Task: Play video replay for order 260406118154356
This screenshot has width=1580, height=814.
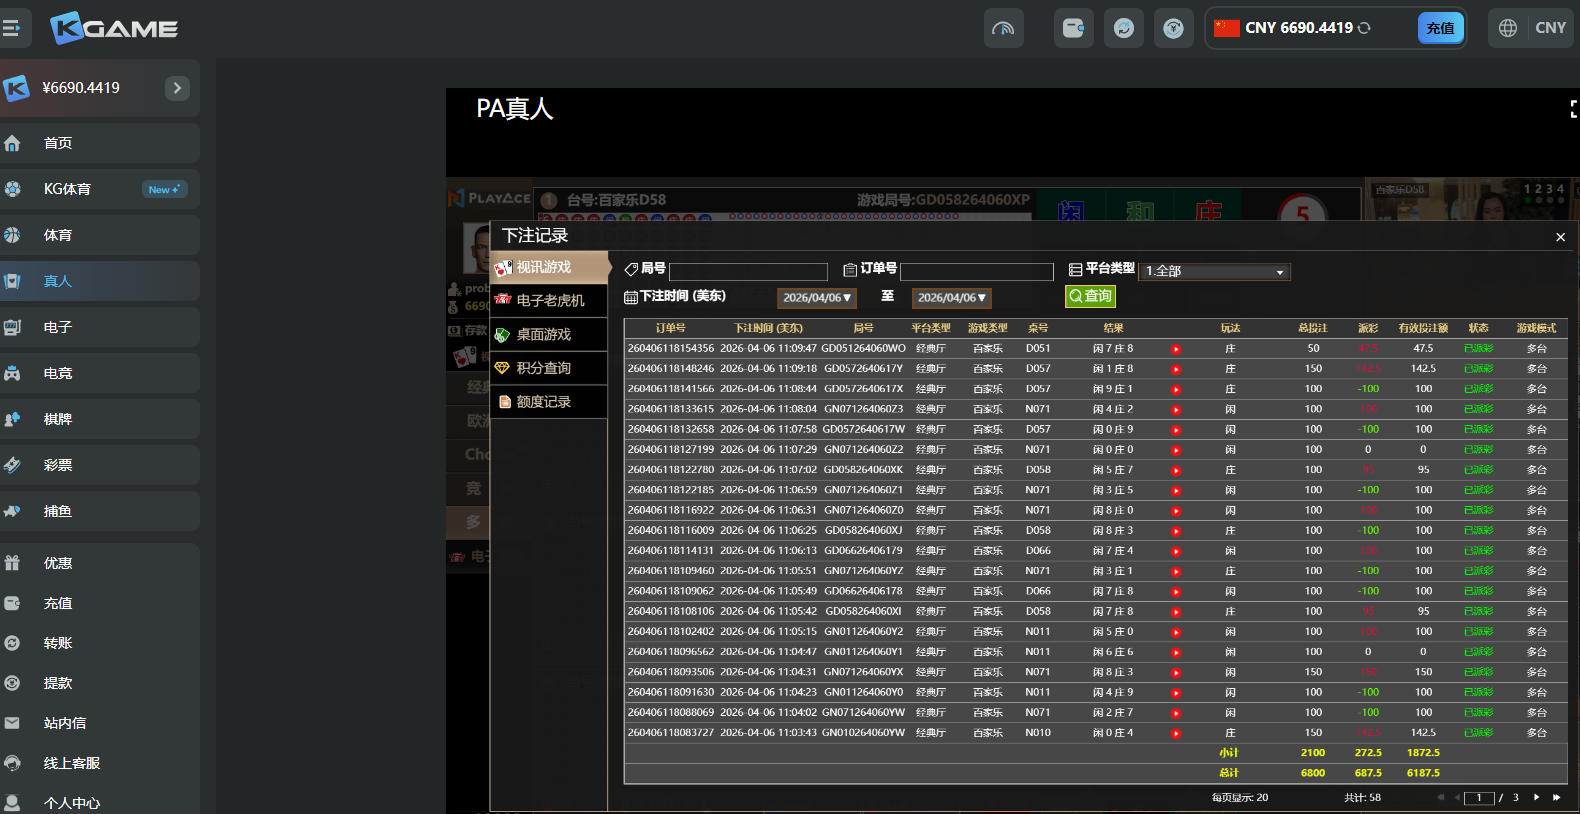Action: [1176, 349]
